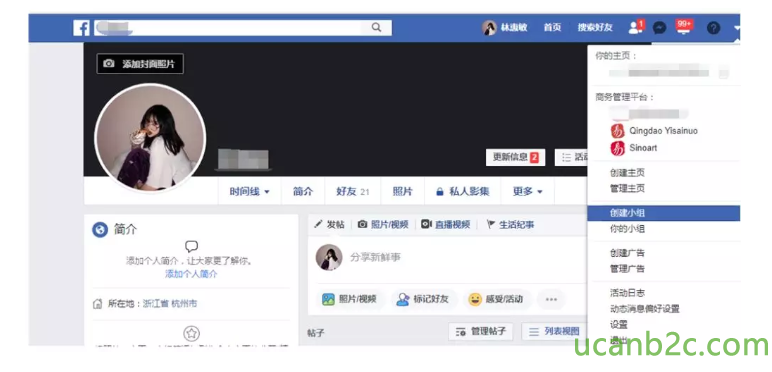Open notifications icon showing 99+

pyautogui.click(x=684, y=27)
